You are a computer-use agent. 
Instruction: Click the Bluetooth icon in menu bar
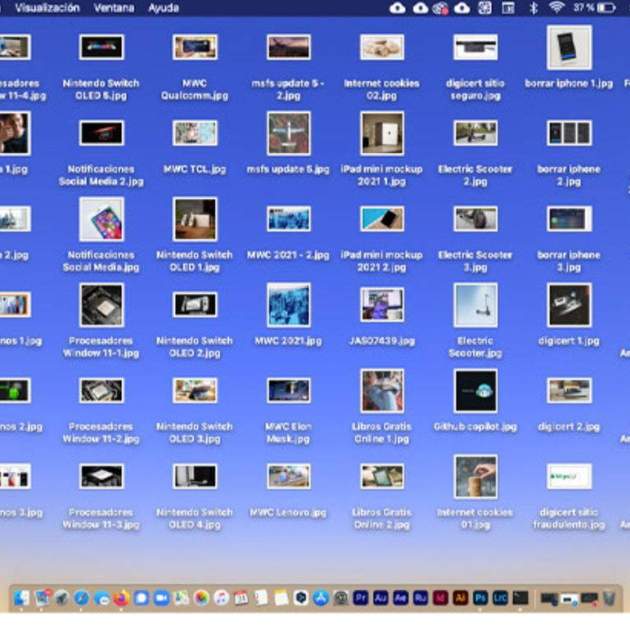[x=533, y=8]
